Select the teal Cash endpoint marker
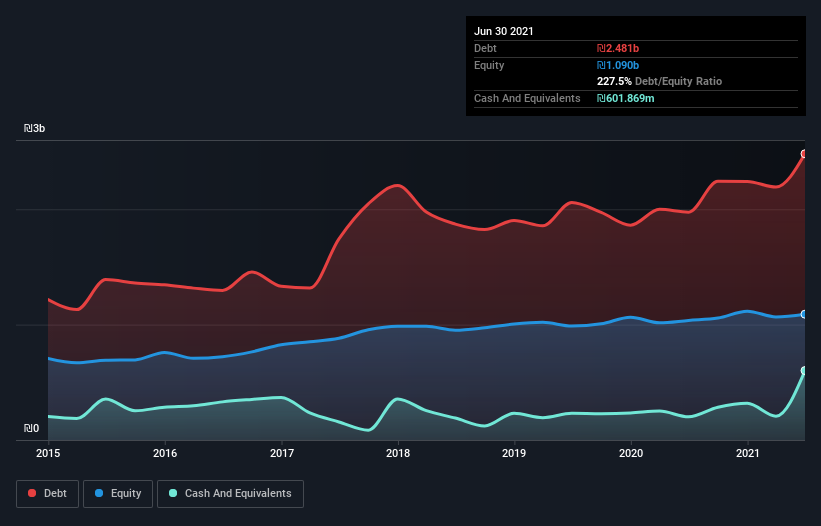 pyautogui.click(x=804, y=371)
